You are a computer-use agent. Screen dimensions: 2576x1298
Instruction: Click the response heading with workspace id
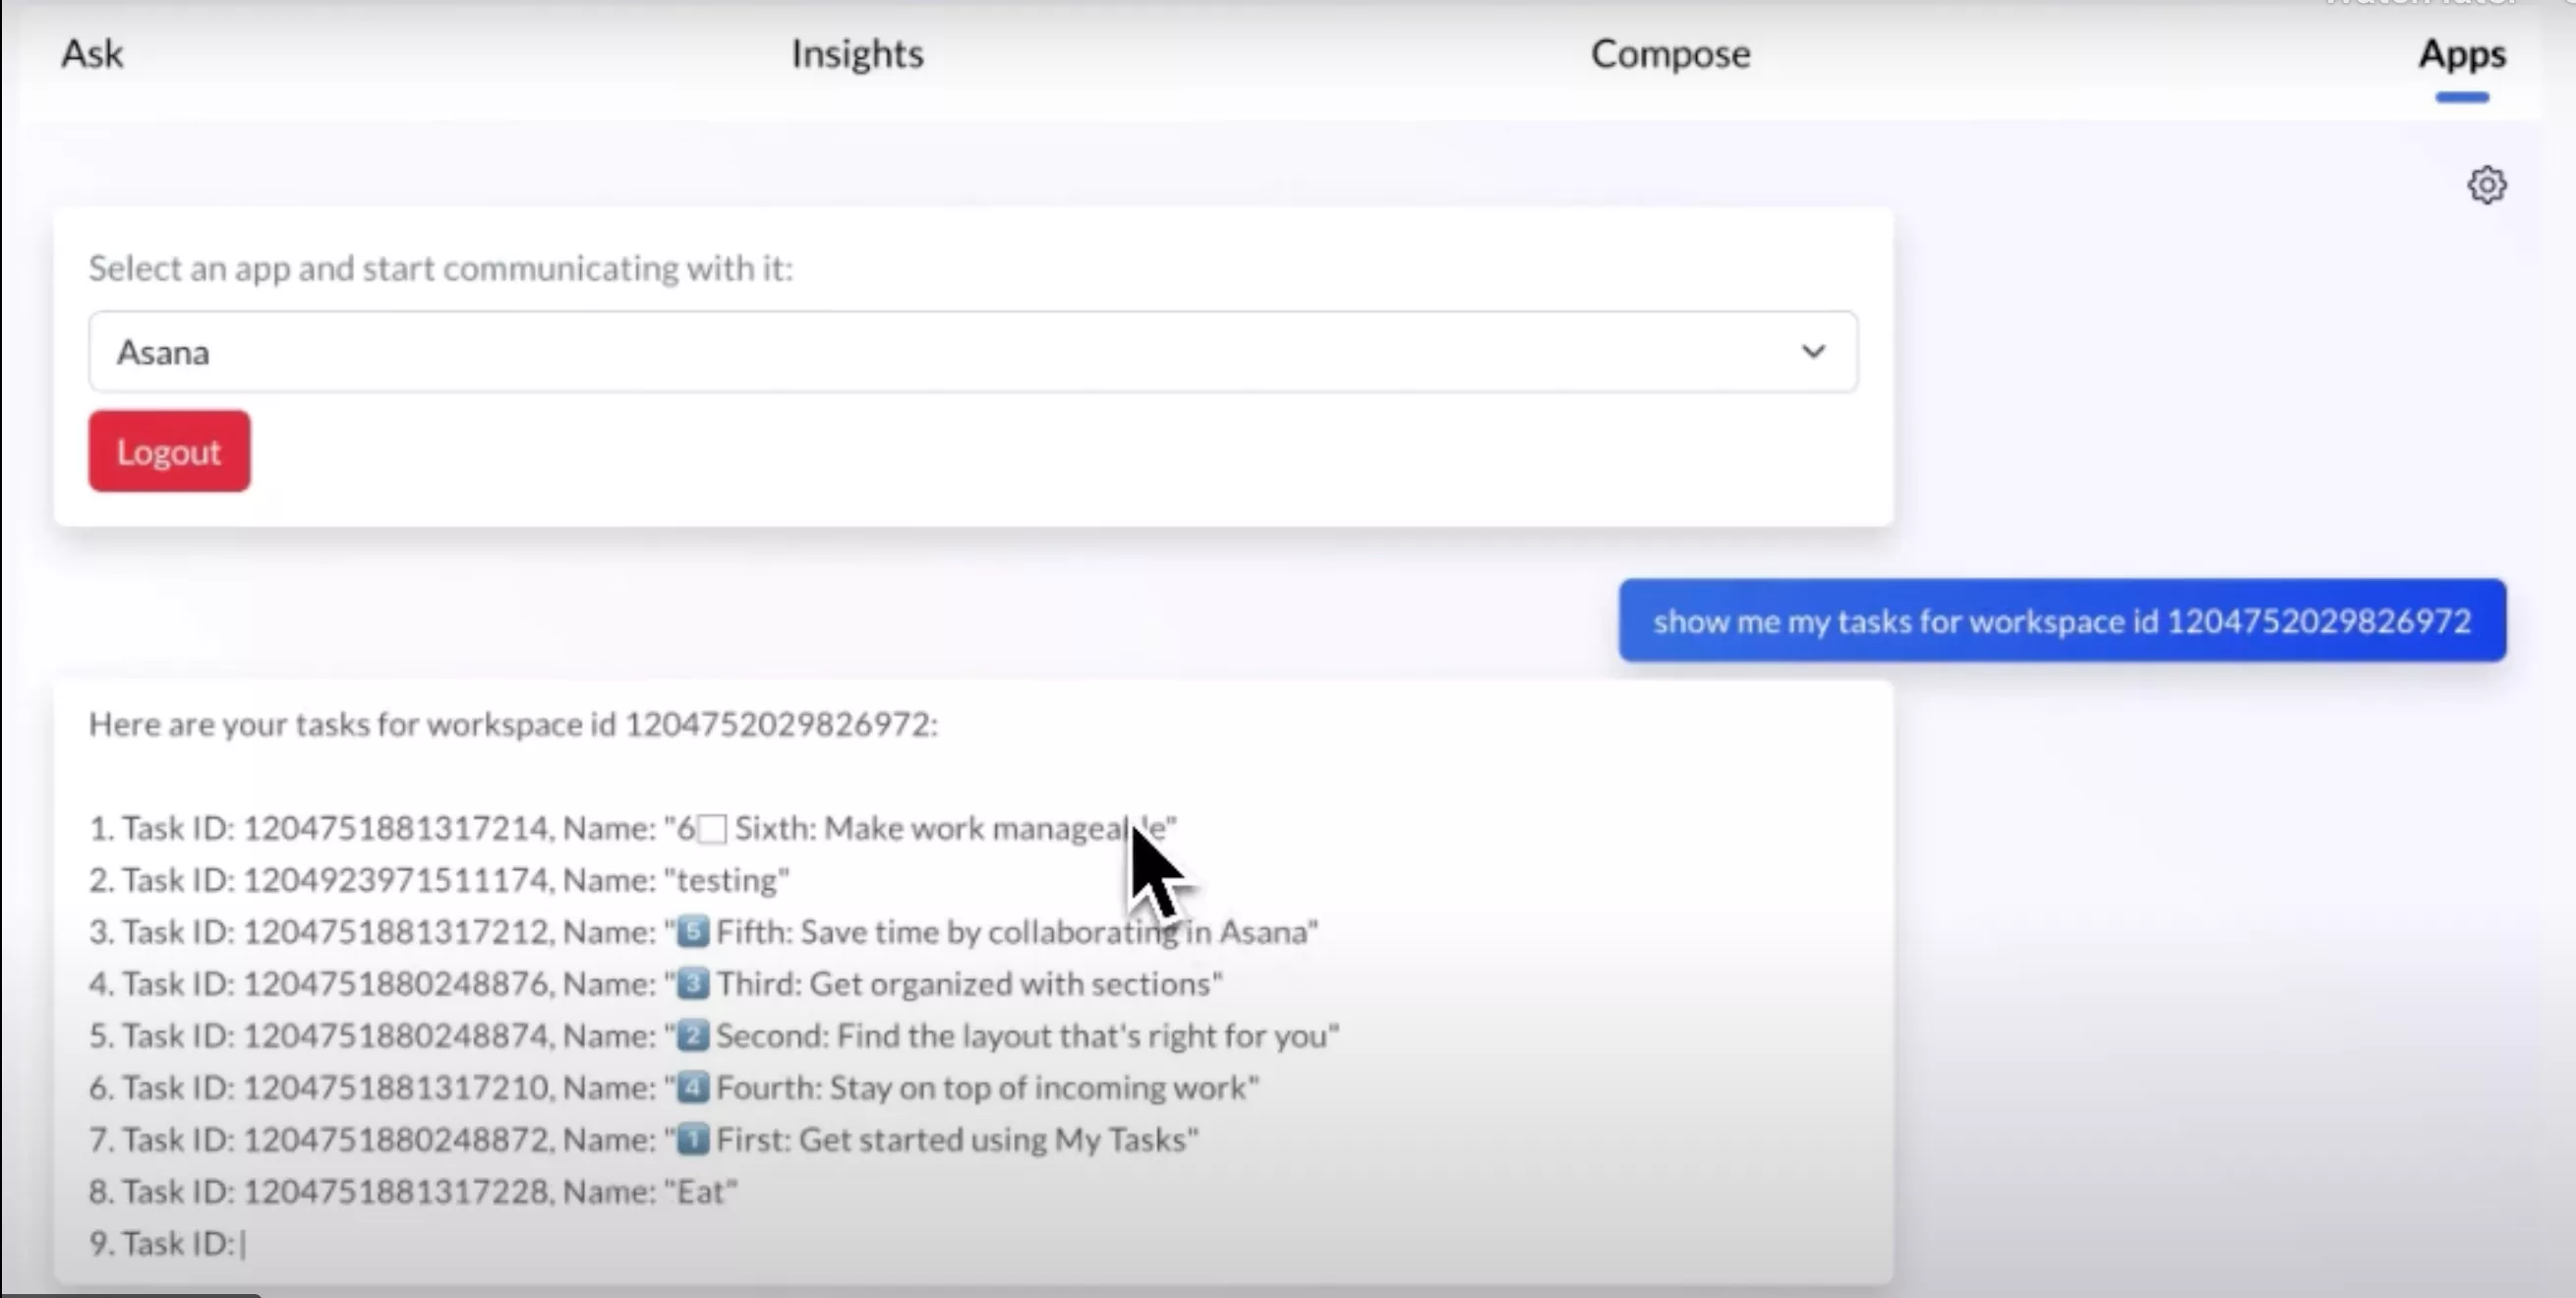click(513, 725)
